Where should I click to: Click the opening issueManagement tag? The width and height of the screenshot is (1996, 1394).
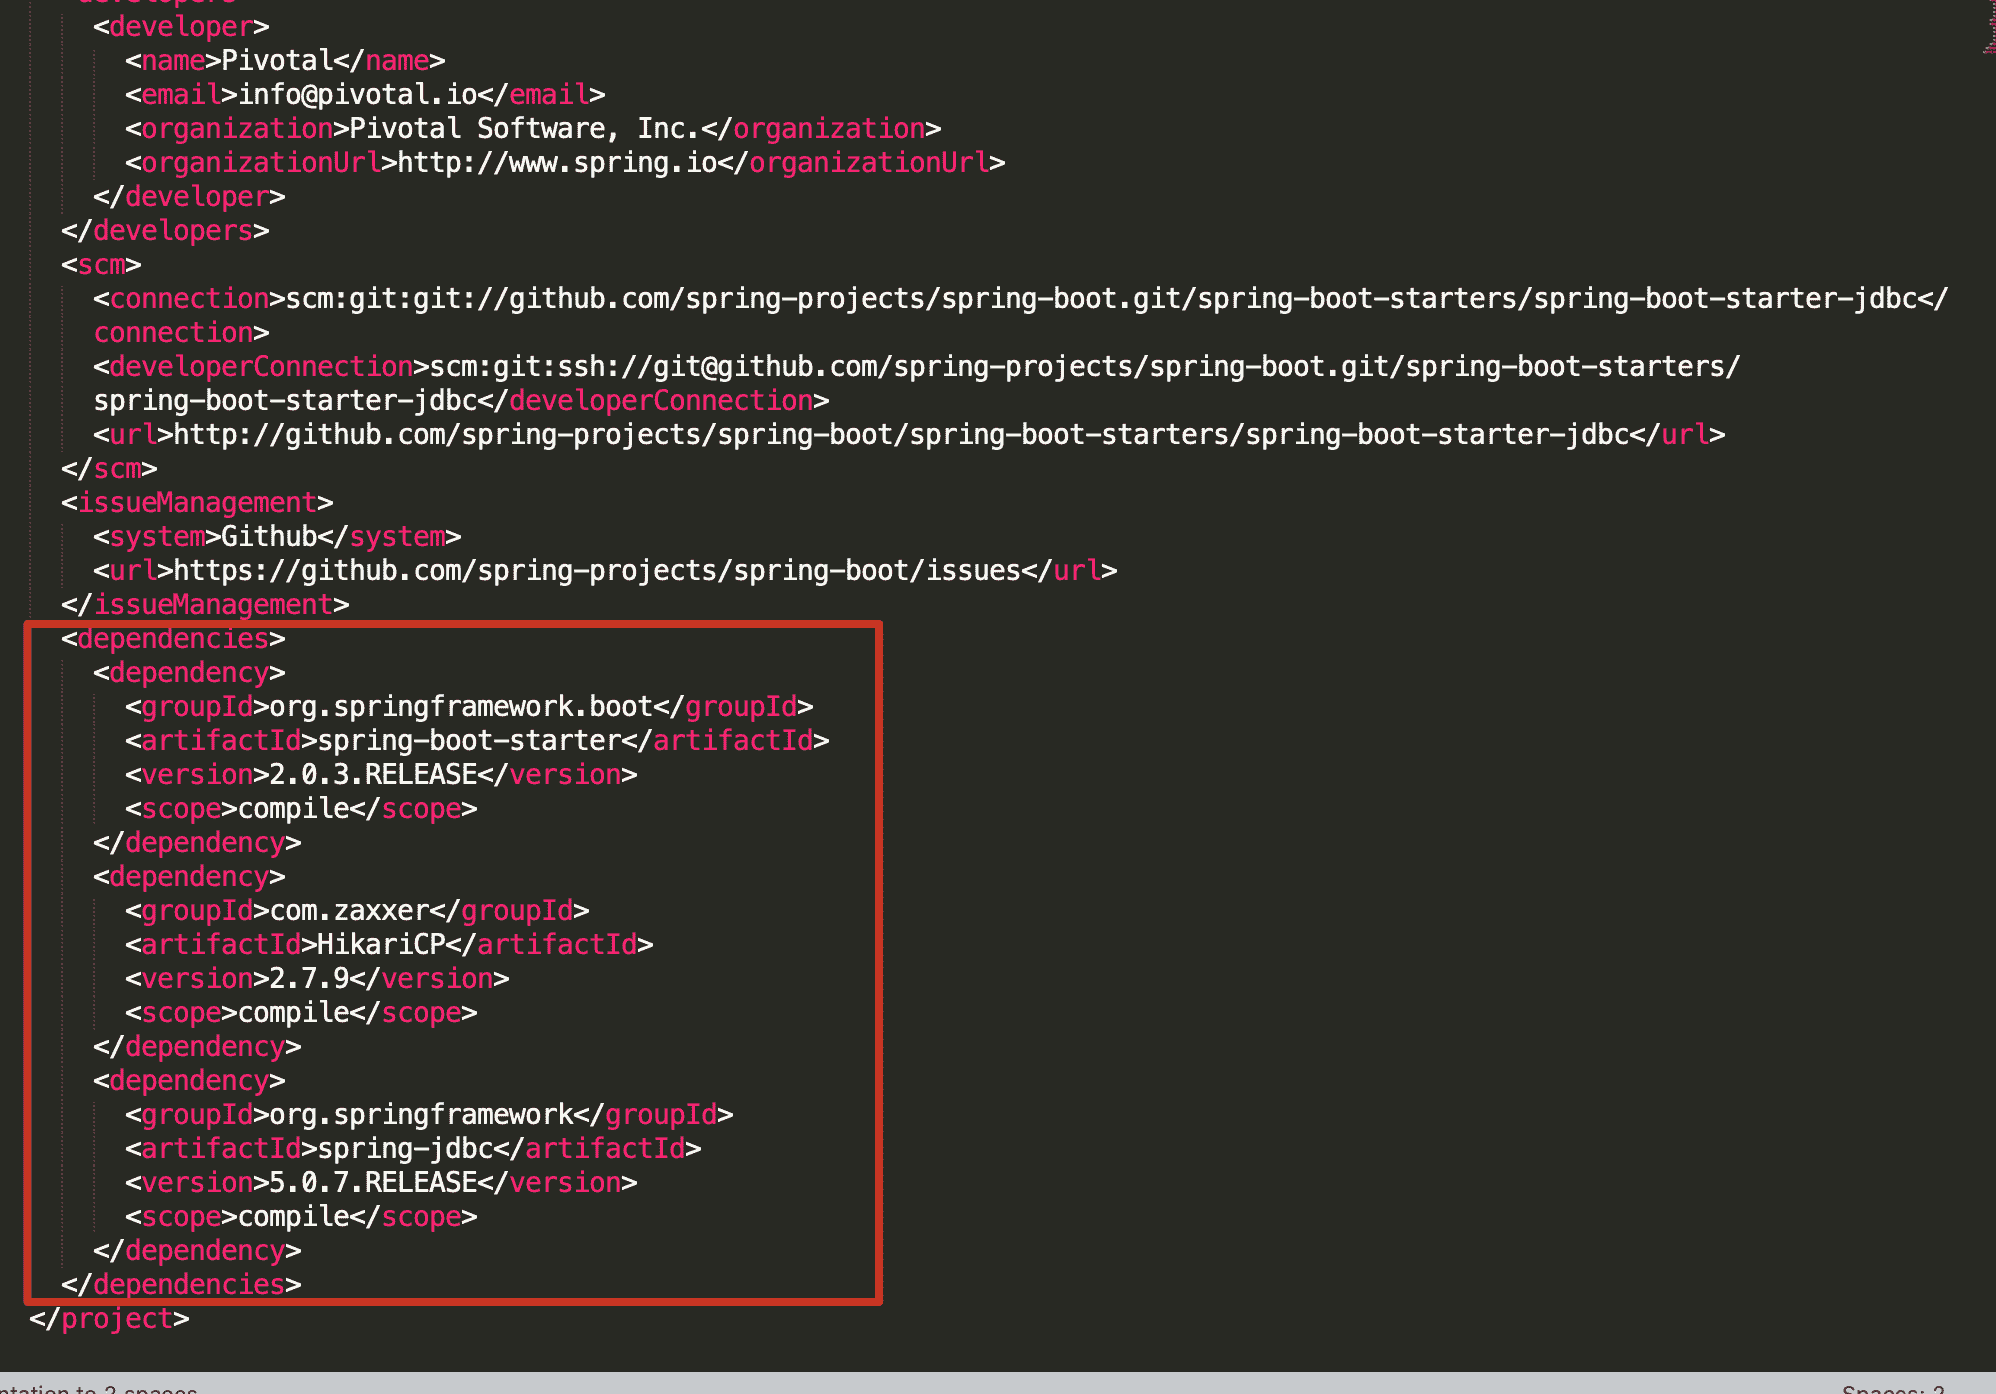[x=197, y=503]
